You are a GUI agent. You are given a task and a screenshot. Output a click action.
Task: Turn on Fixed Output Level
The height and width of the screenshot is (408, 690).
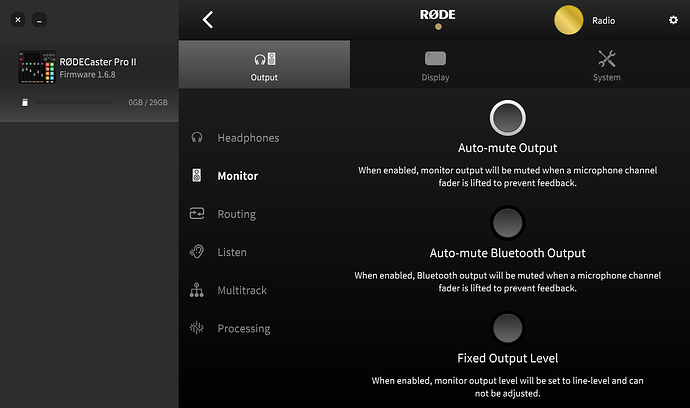point(508,327)
